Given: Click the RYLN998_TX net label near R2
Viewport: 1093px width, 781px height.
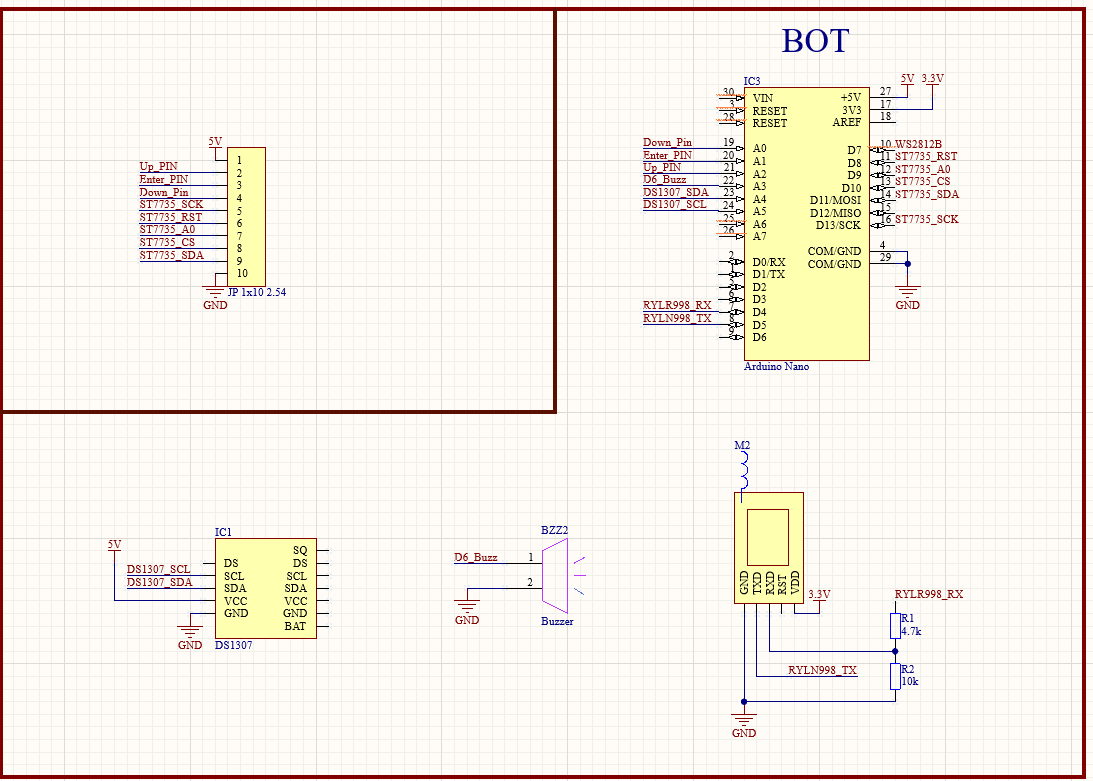Looking at the screenshot, I should click(x=822, y=670).
